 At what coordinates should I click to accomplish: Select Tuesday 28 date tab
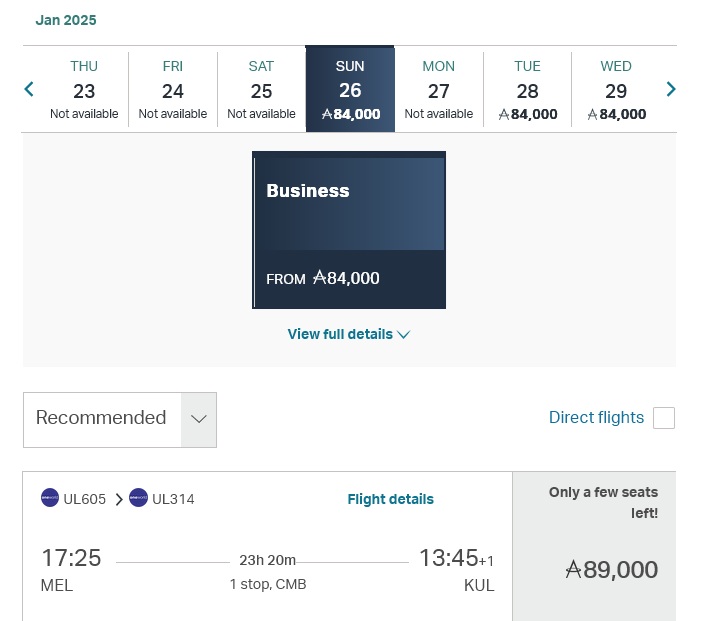527,89
